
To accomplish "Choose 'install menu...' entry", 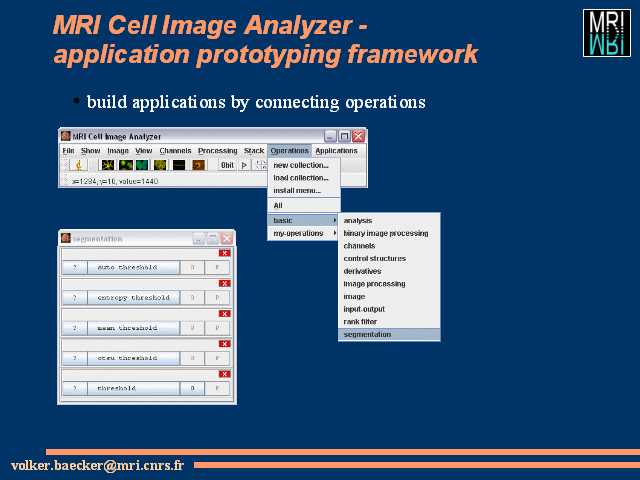I will [x=304, y=190].
